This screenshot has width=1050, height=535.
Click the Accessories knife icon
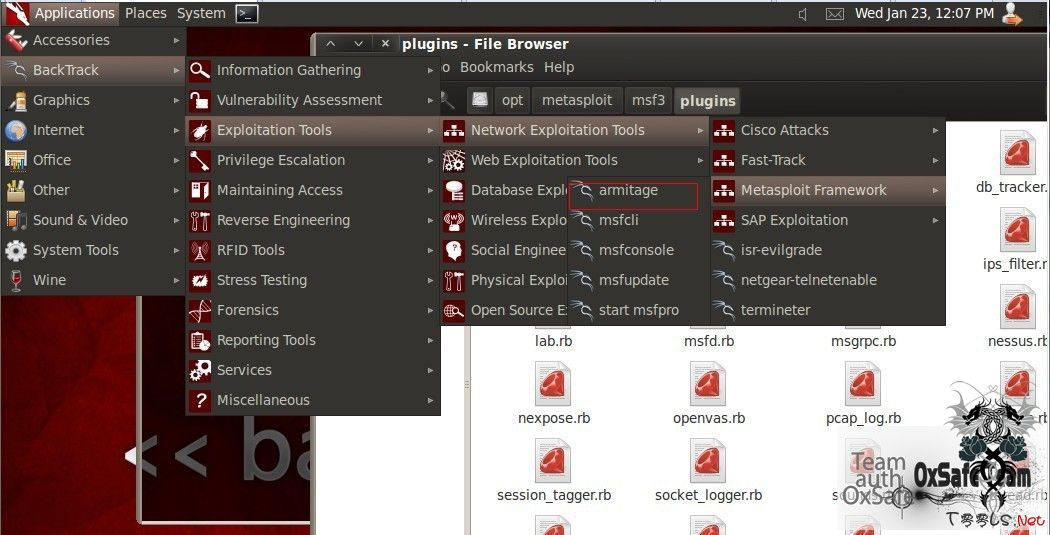(x=15, y=40)
